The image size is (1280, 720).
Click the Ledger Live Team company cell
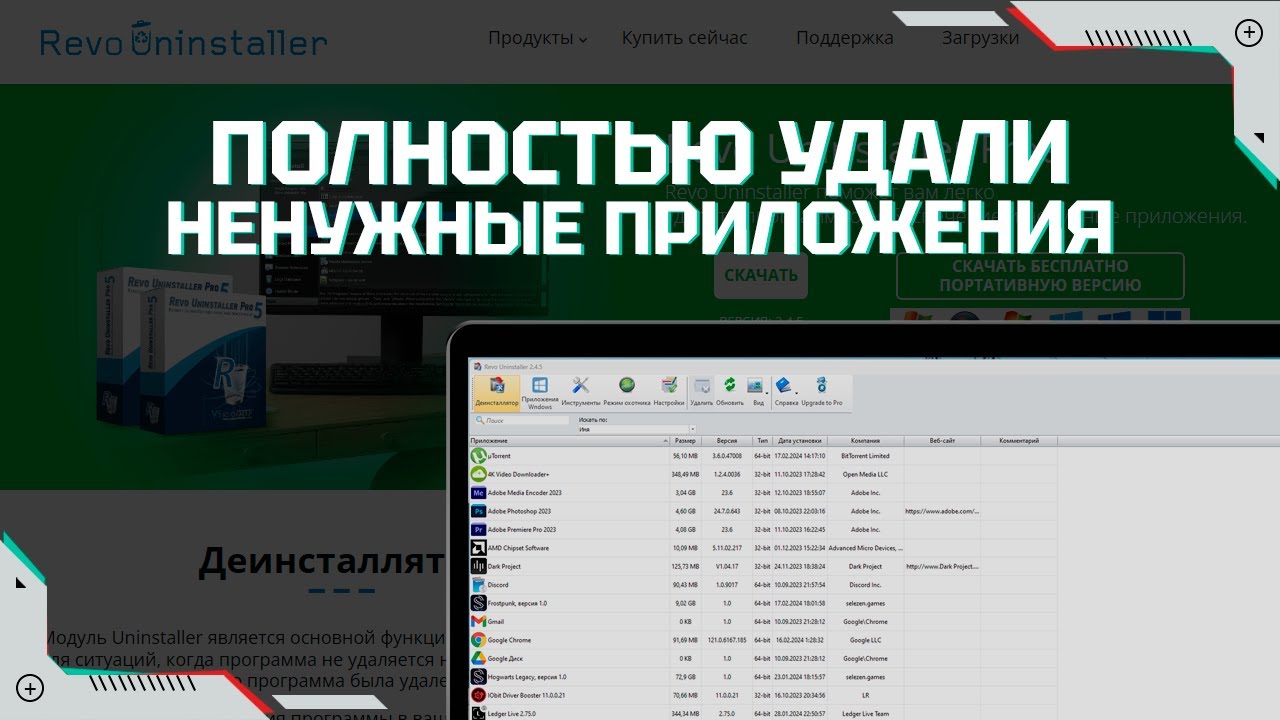click(866, 714)
